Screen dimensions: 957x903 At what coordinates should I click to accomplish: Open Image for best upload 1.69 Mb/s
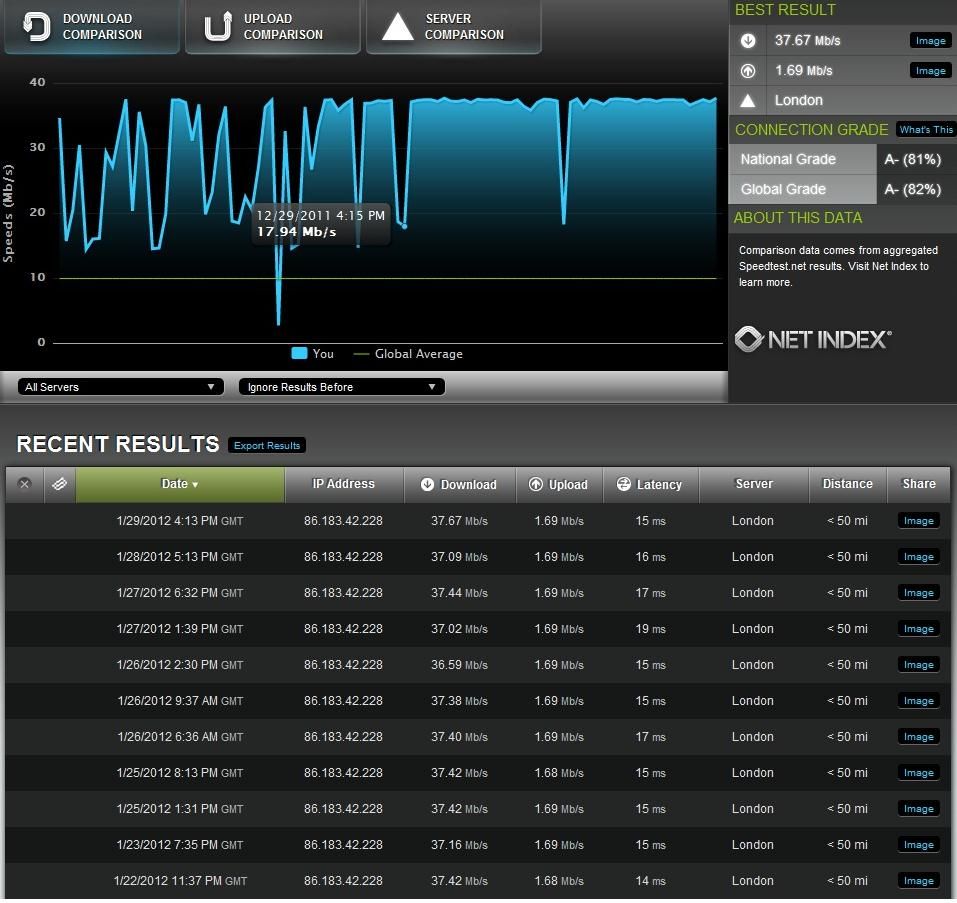(930, 71)
